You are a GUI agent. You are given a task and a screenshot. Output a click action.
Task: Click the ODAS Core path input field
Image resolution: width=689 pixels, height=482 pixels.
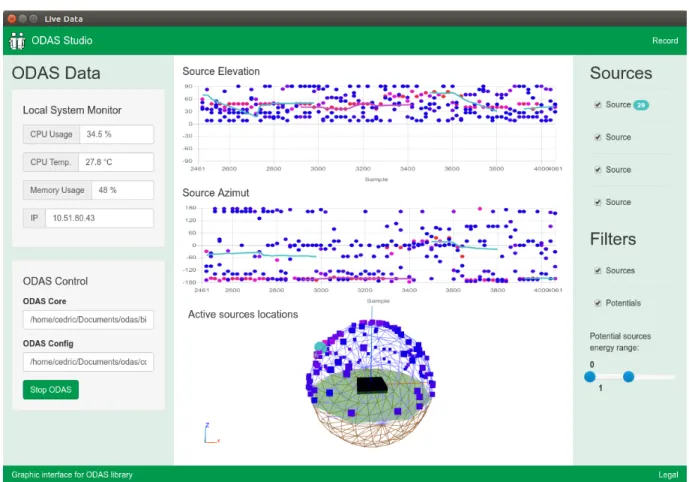(x=88, y=320)
